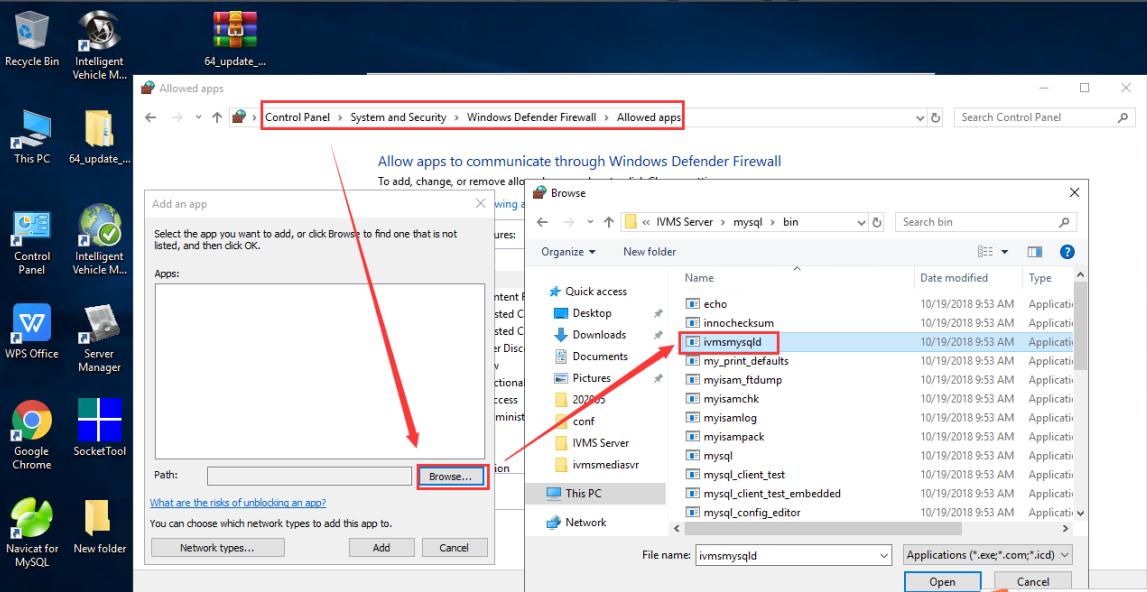Screen dimensions: 1147x592
Task: Toggle the preview pane icon in Browse
Action: [1034, 252]
